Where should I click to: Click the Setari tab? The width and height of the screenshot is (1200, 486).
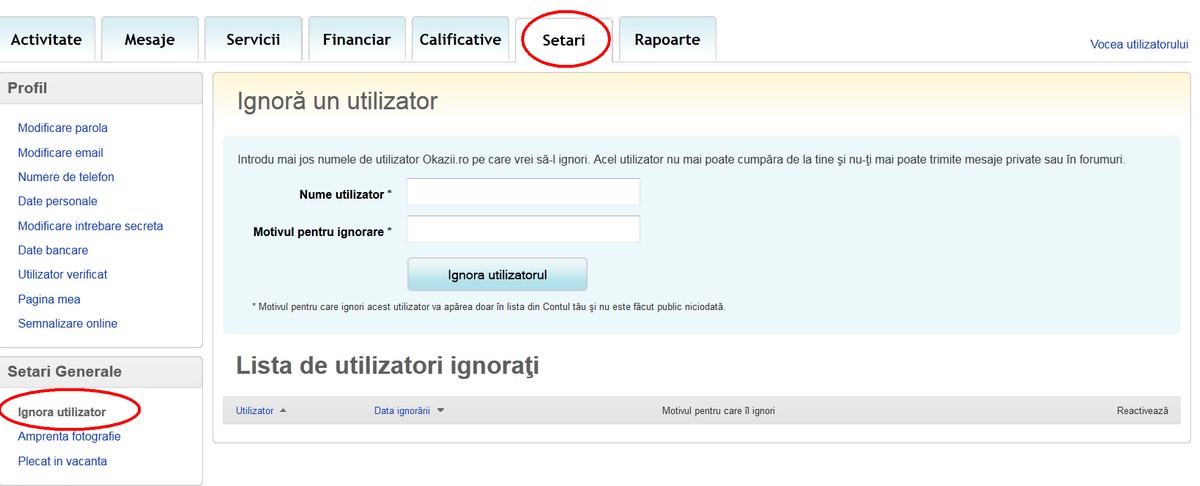563,41
